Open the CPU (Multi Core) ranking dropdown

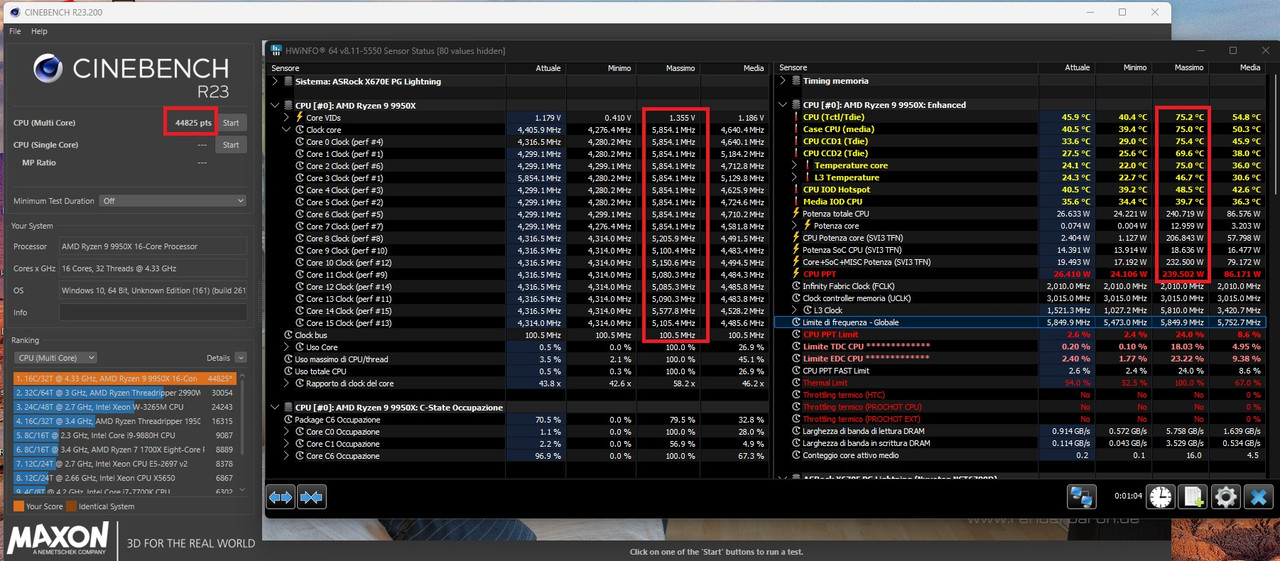55,357
